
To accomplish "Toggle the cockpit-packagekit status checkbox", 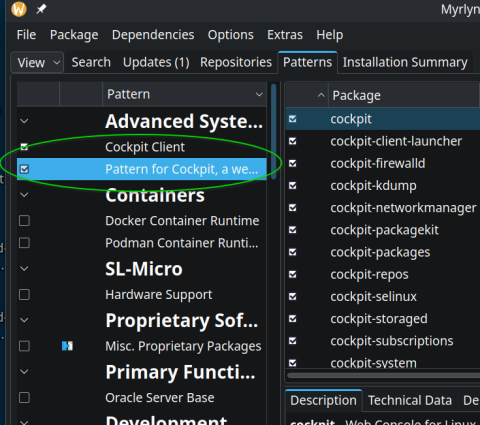I will 293,230.
